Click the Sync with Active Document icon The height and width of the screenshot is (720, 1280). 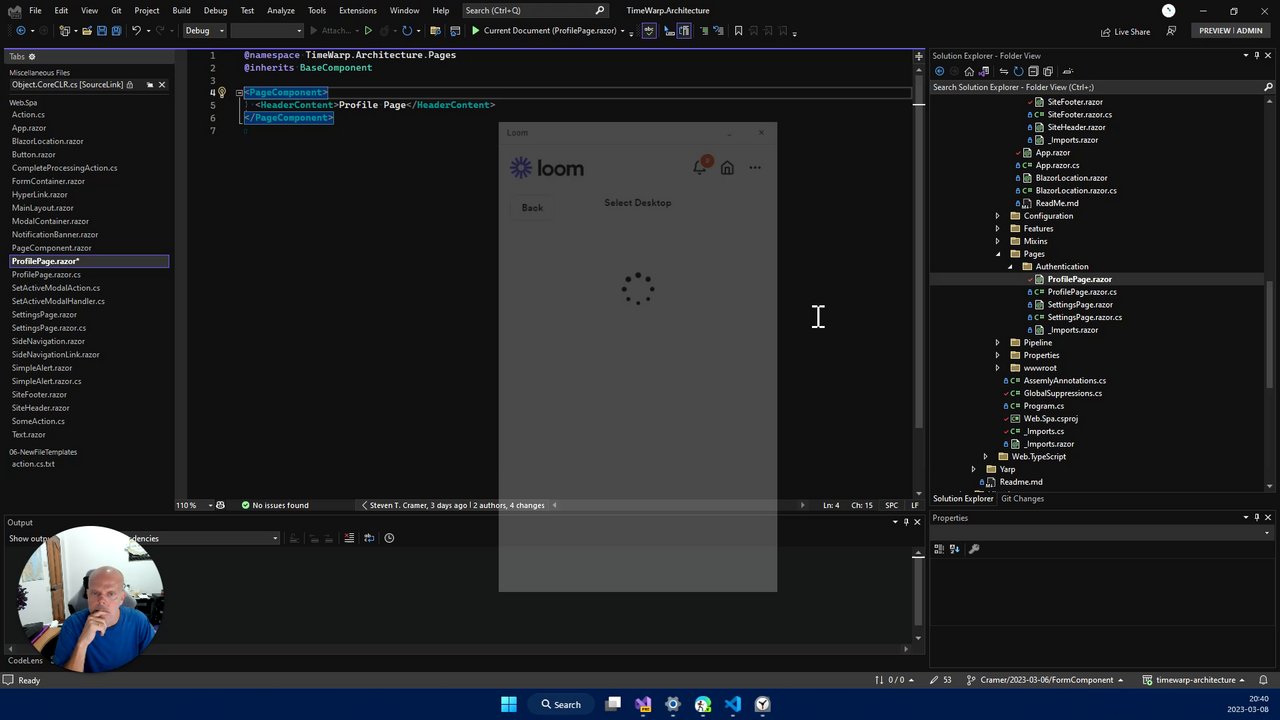coord(1004,71)
